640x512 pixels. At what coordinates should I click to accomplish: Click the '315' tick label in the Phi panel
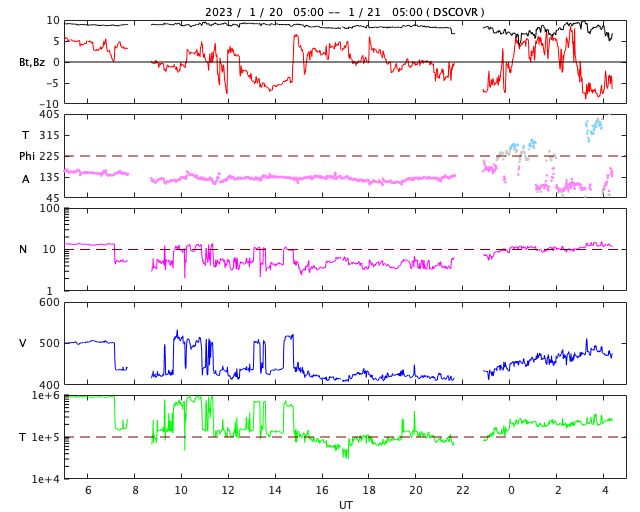49,135
